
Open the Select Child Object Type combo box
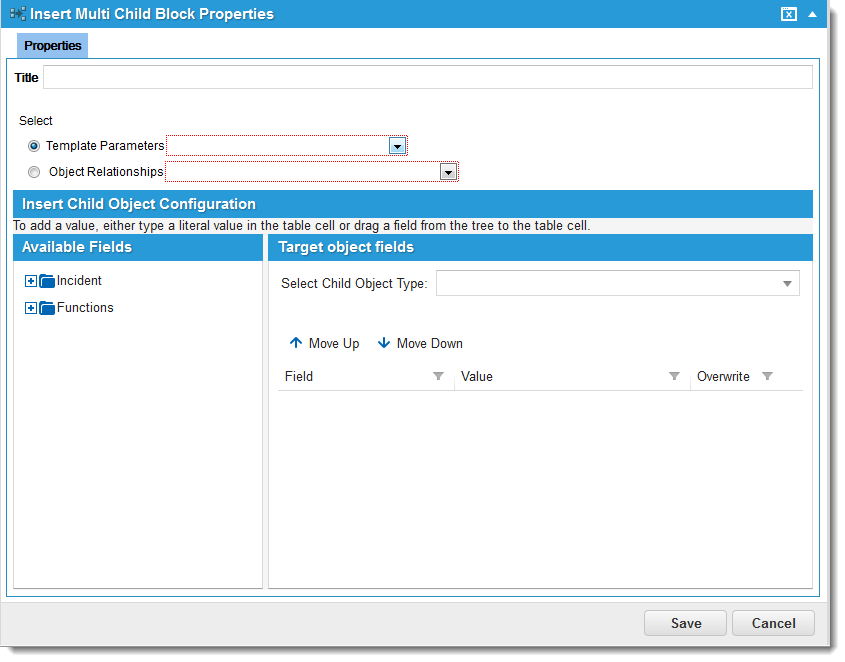point(618,284)
